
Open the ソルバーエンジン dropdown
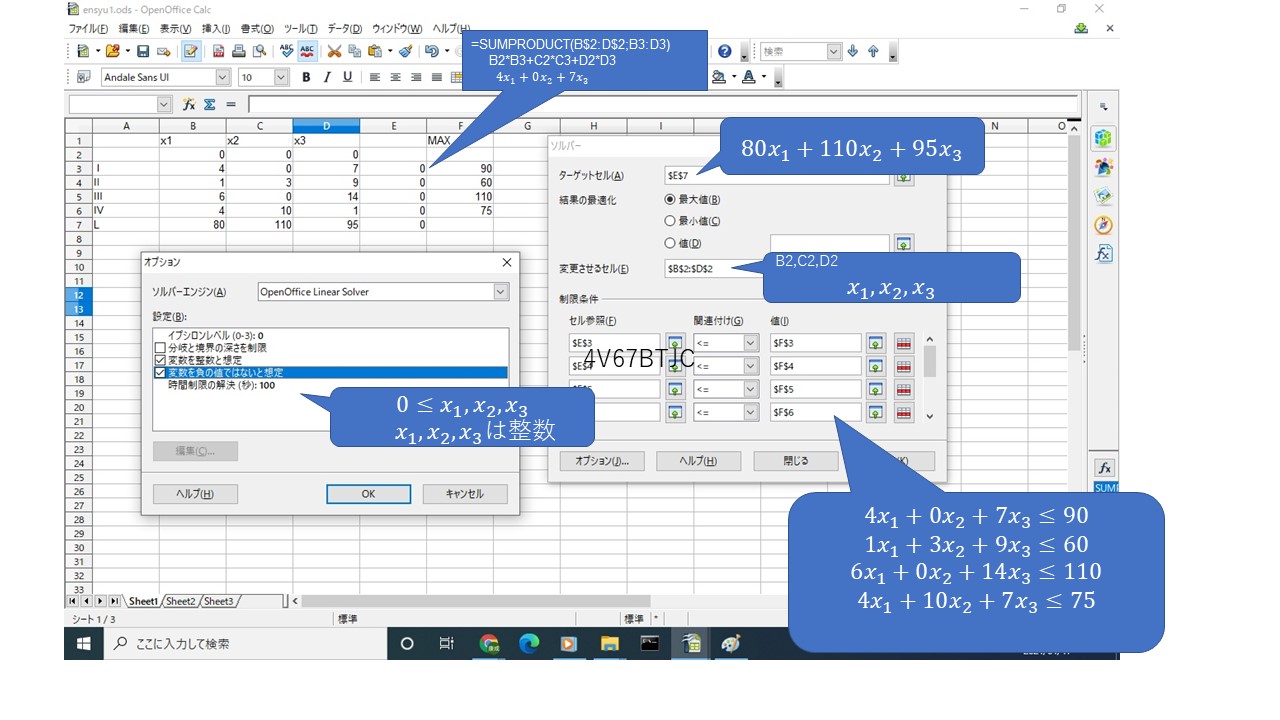click(x=500, y=292)
